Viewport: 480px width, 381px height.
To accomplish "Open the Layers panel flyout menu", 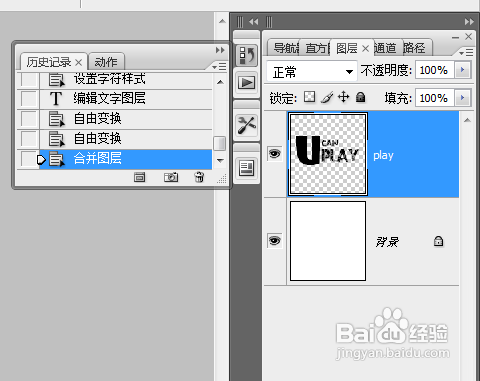I will click(x=466, y=53).
